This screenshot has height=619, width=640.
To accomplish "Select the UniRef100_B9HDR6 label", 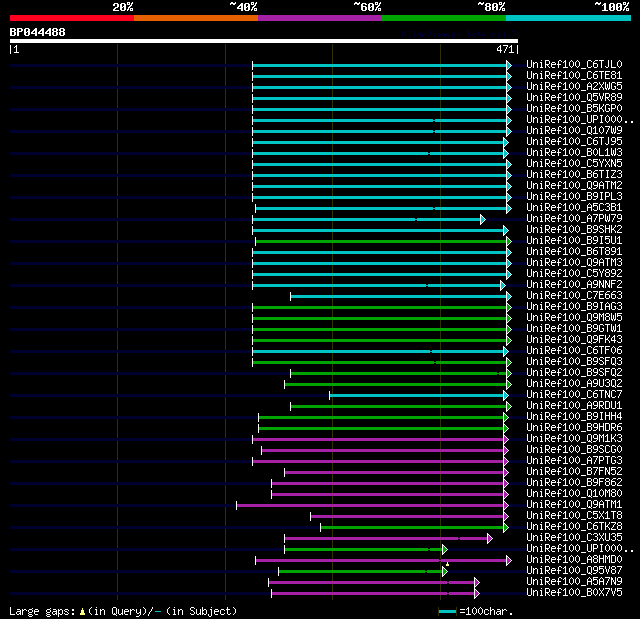I will 574,428.
